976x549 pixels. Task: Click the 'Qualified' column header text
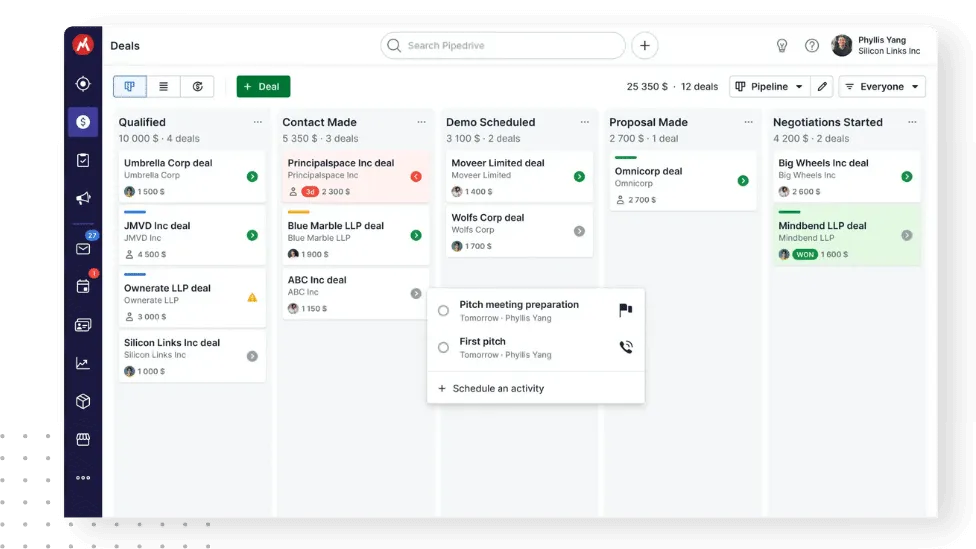click(x=142, y=123)
